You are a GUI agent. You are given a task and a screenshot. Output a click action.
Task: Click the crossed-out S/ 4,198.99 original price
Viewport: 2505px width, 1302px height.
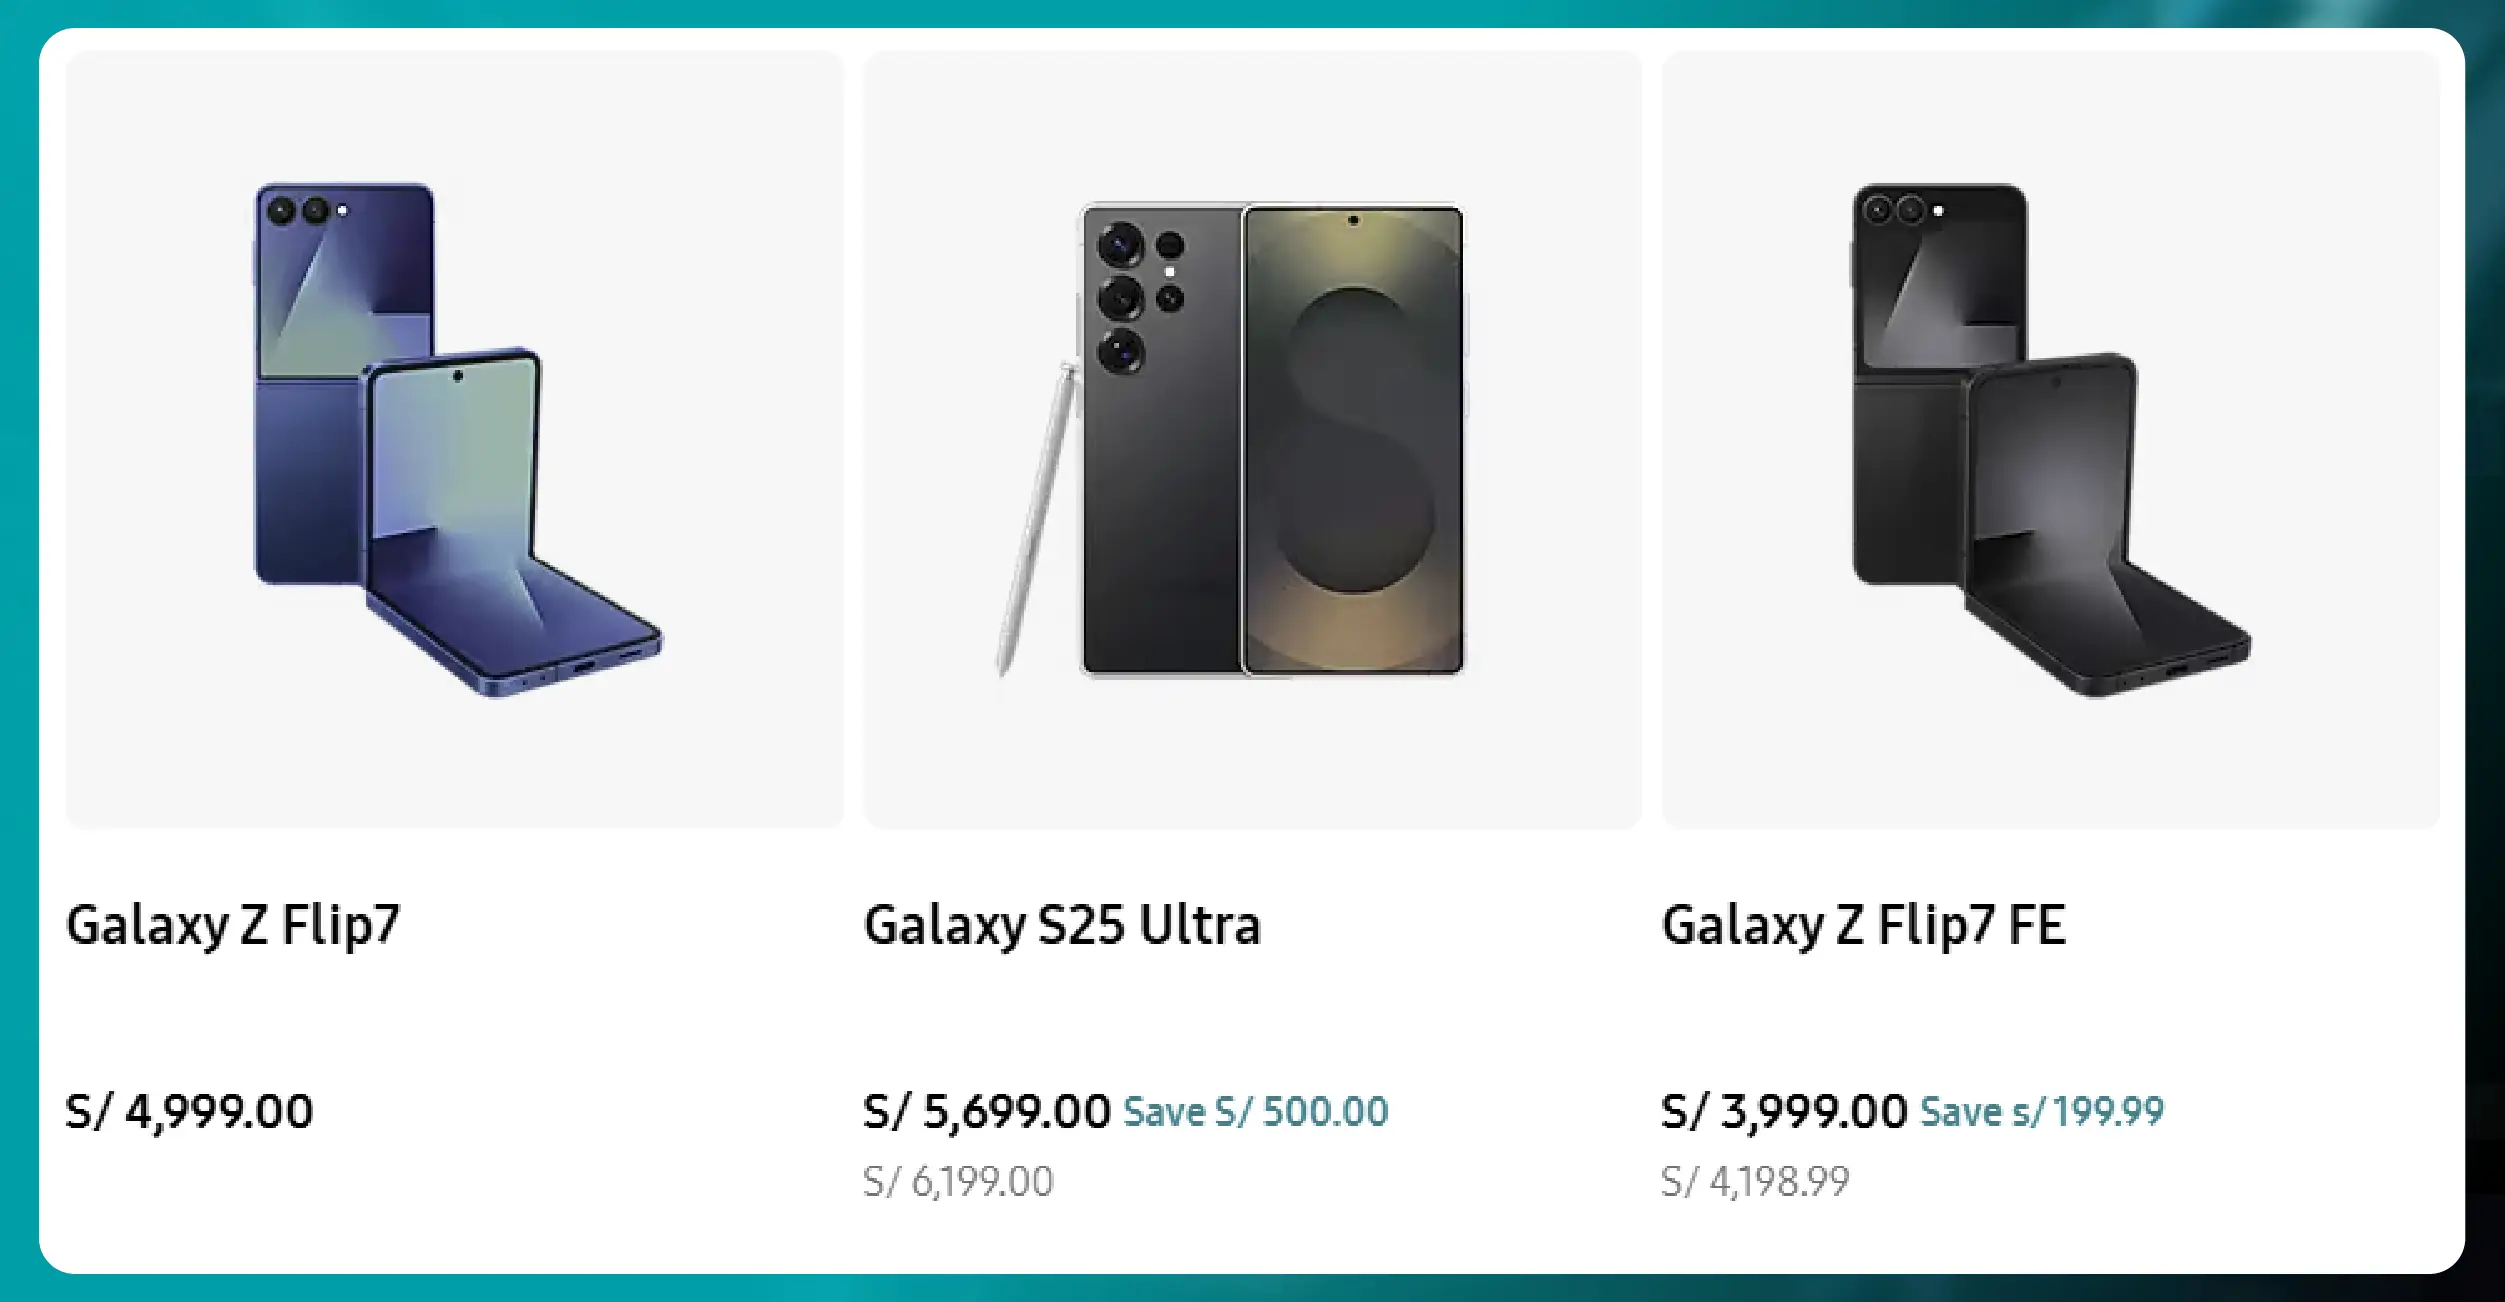pos(1755,1180)
